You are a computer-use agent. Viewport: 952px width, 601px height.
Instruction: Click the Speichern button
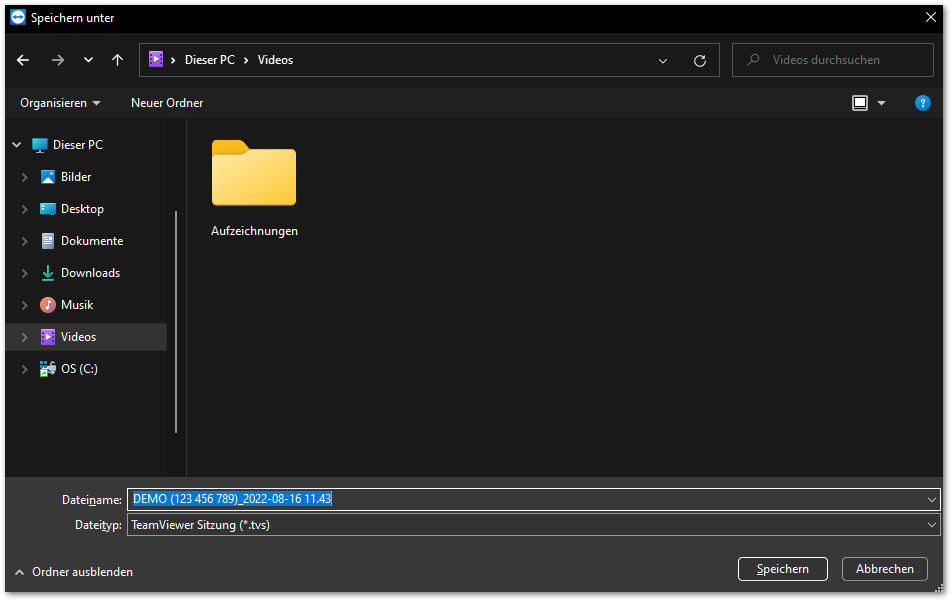click(x=783, y=569)
